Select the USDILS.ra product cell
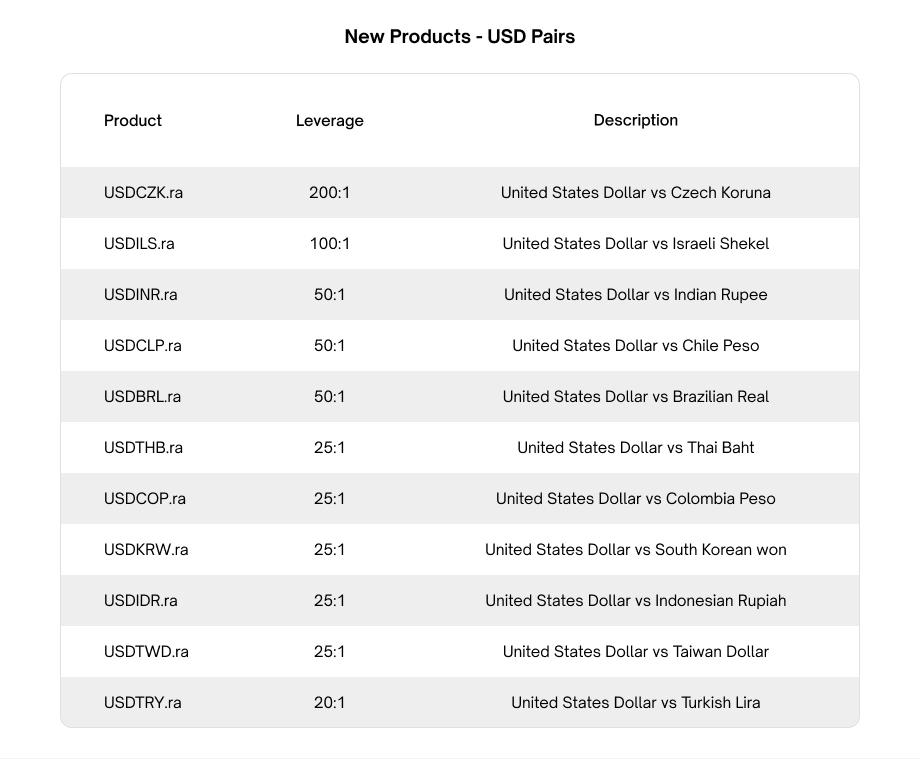This screenshot has height=759, width=920. [139, 244]
